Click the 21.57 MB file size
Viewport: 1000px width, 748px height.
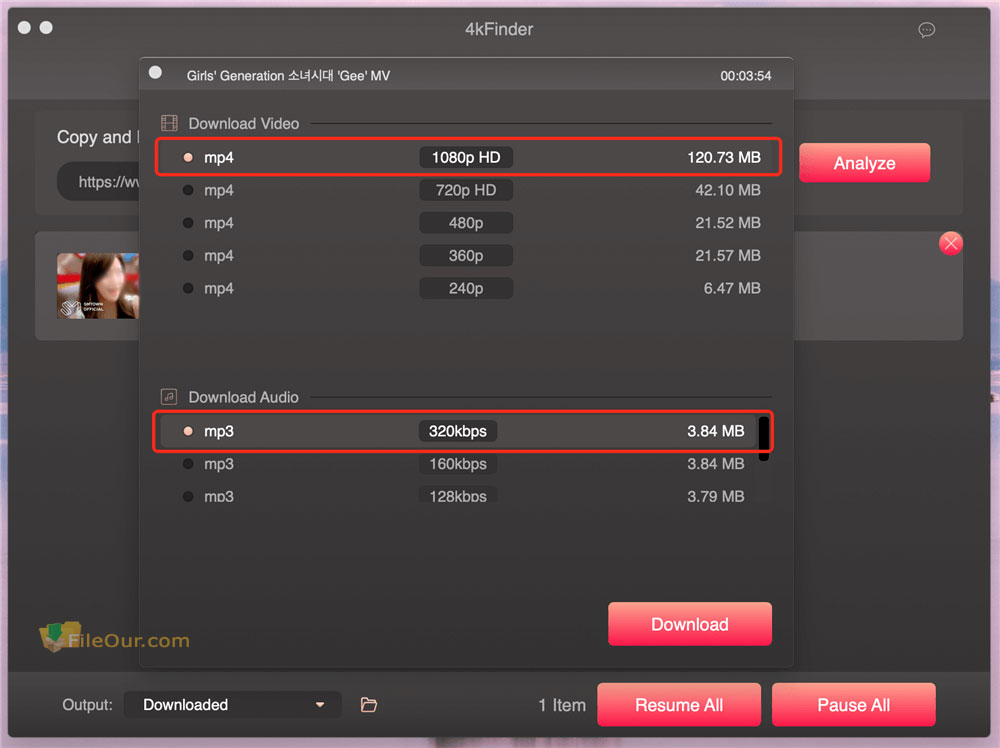(728, 256)
